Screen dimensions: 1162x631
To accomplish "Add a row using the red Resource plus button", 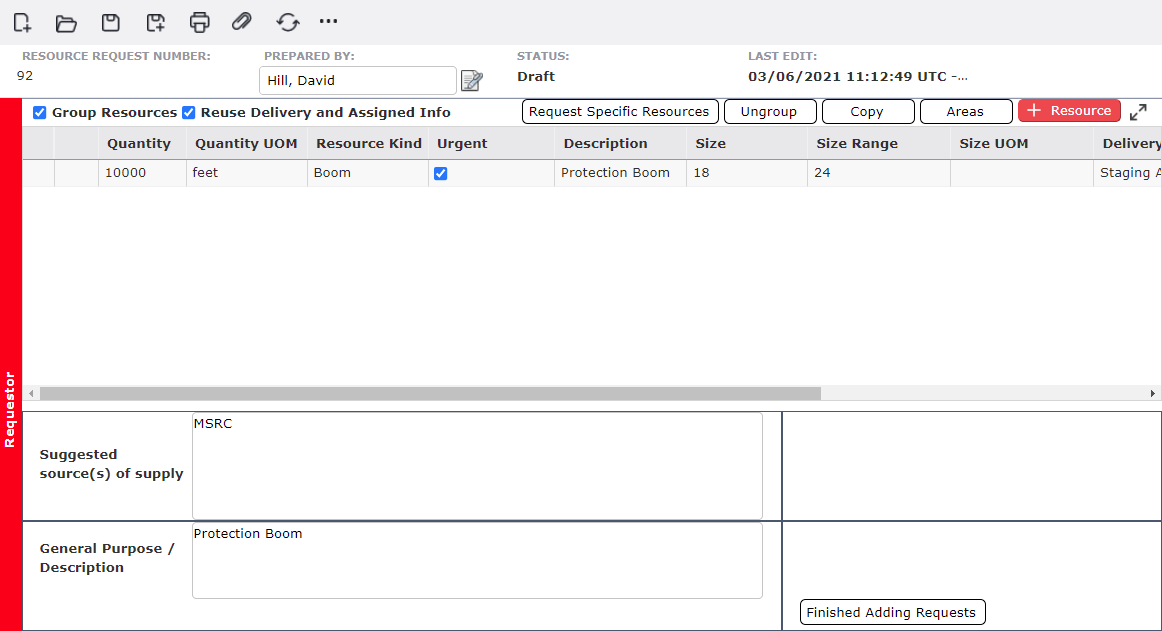I will (x=1069, y=111).
